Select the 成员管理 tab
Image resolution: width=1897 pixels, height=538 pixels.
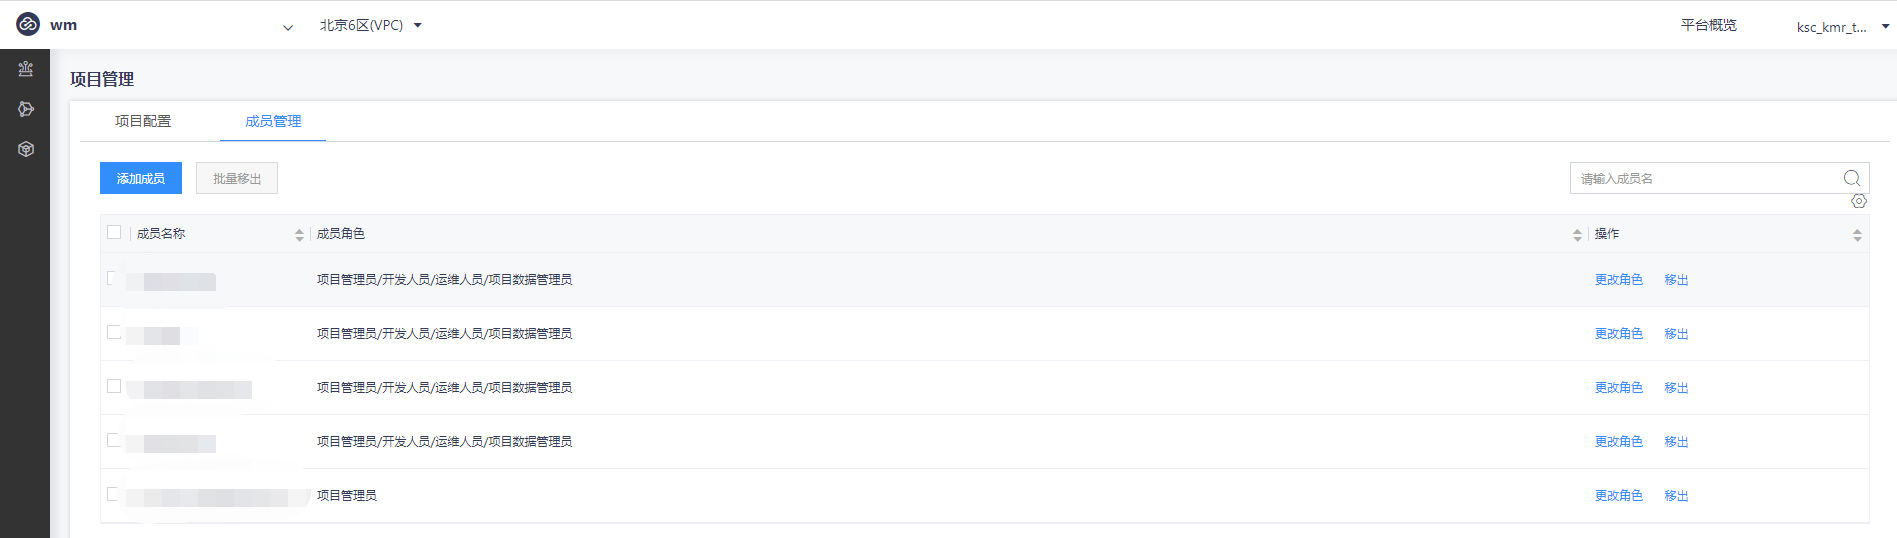coord(273,121)
